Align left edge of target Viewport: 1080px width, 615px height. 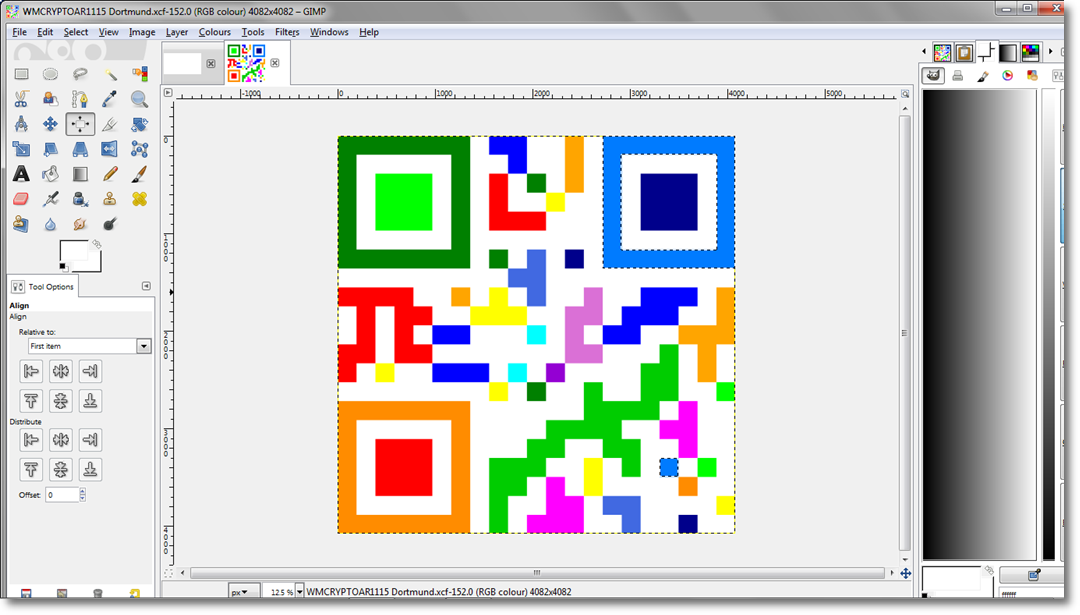[x=31, y=372]
